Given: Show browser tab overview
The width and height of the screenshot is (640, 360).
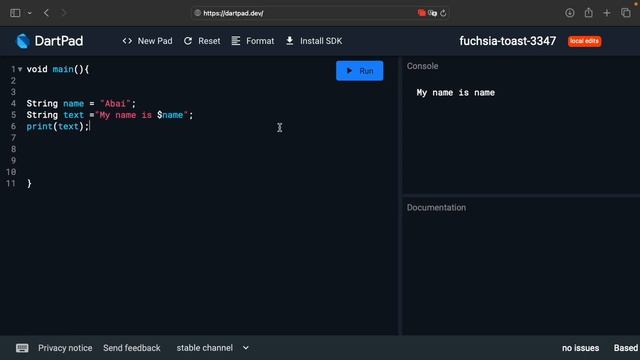Looking at the screenshot, I should pyautogui.click(x=626, y=13).
